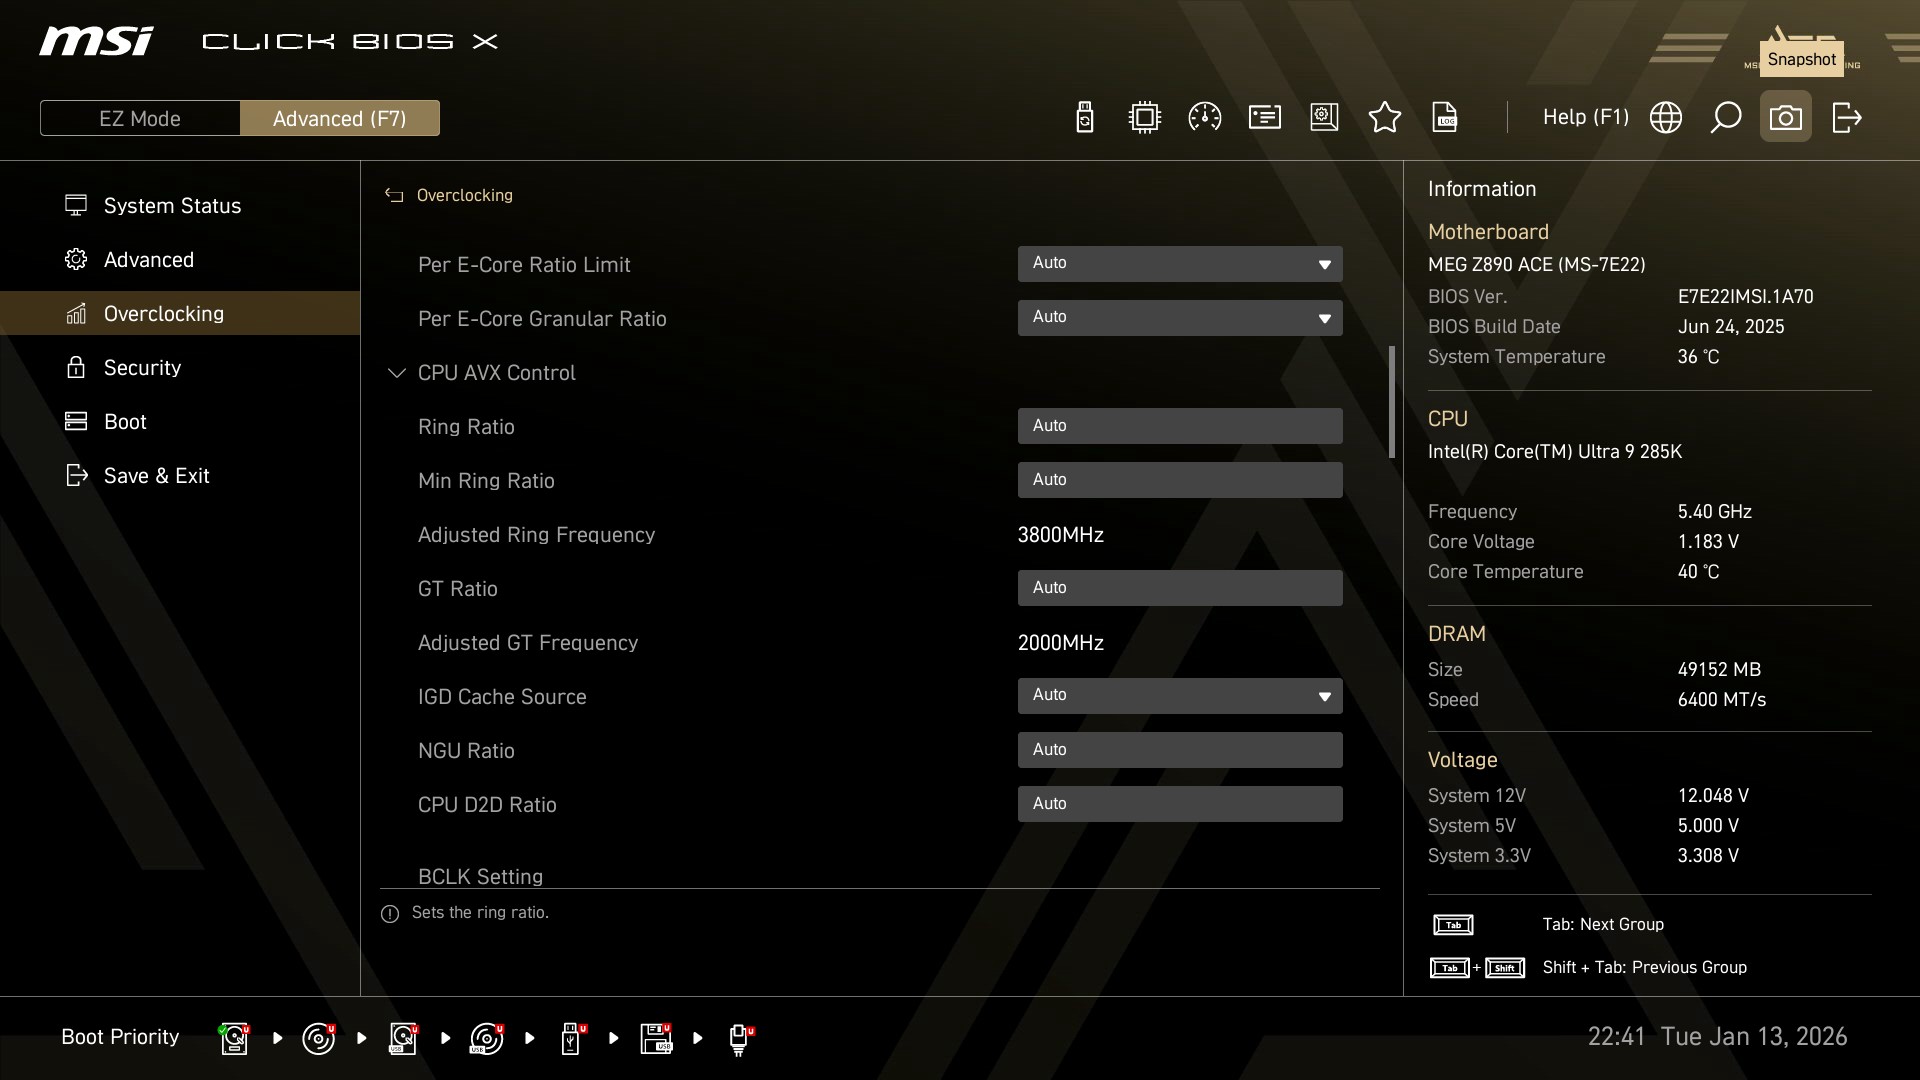Click the Help (F1) button

tap(1585, 118)
